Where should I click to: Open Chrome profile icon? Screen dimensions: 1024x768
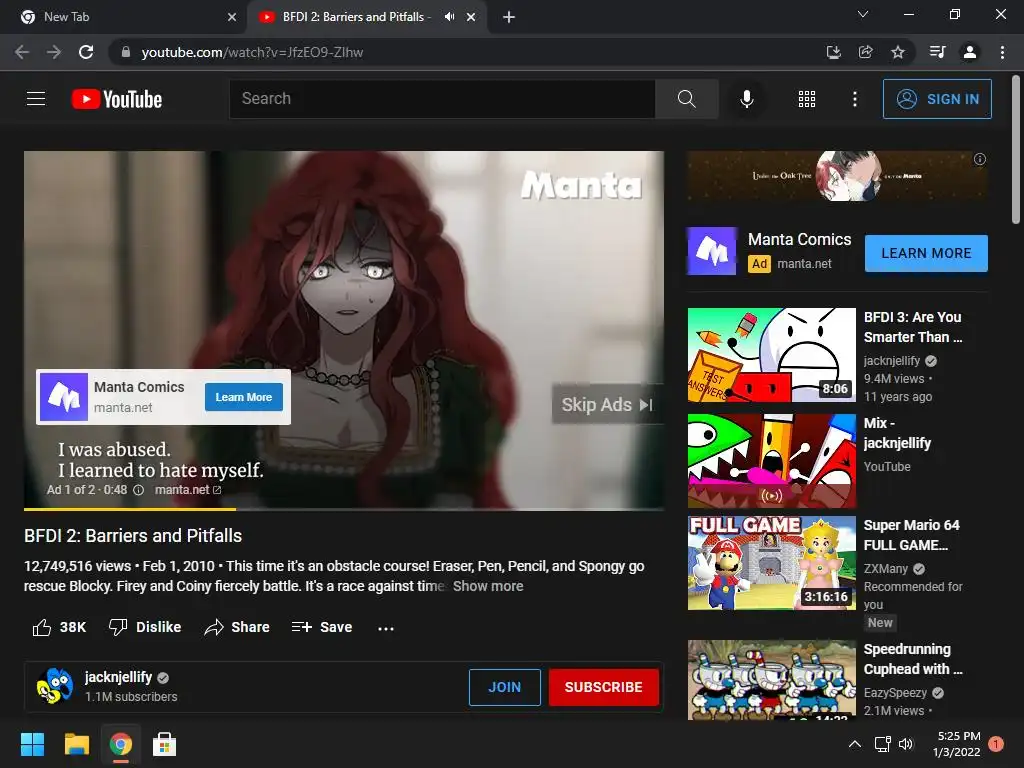tap(970, 52)
